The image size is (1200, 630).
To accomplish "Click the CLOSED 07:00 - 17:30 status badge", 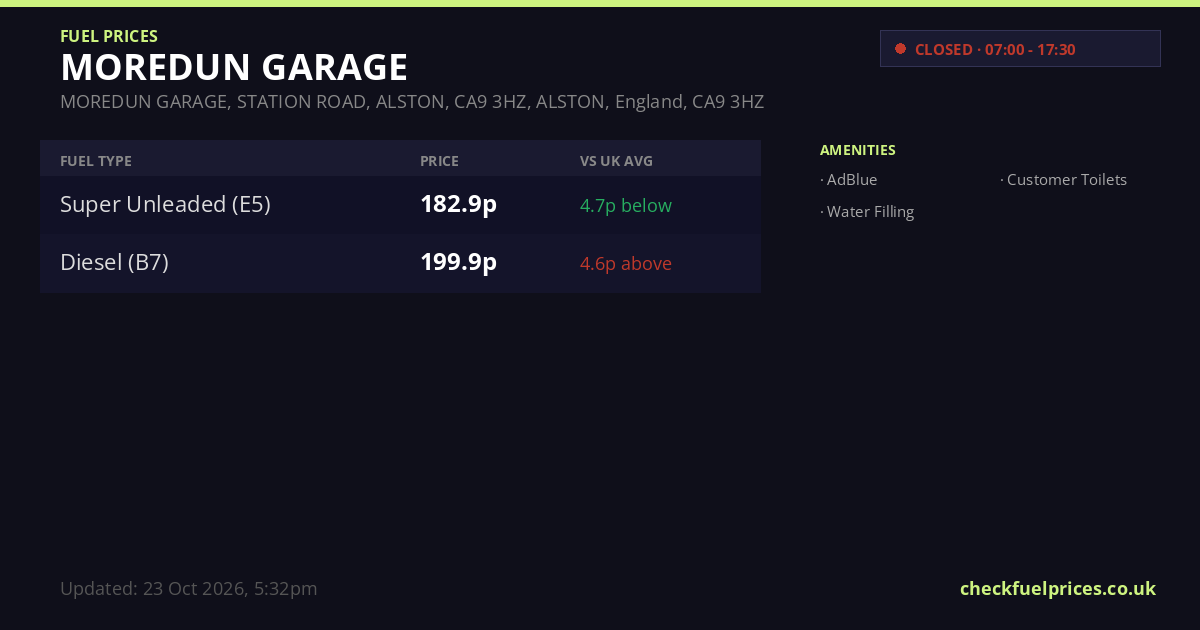I will [x=1020, y=49].
